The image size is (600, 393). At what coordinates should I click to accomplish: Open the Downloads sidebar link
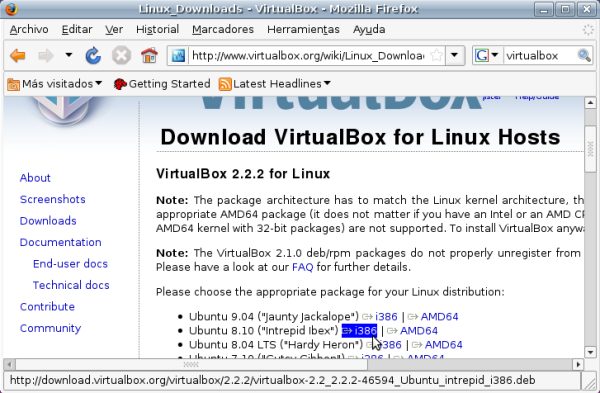tap(48, 221)
